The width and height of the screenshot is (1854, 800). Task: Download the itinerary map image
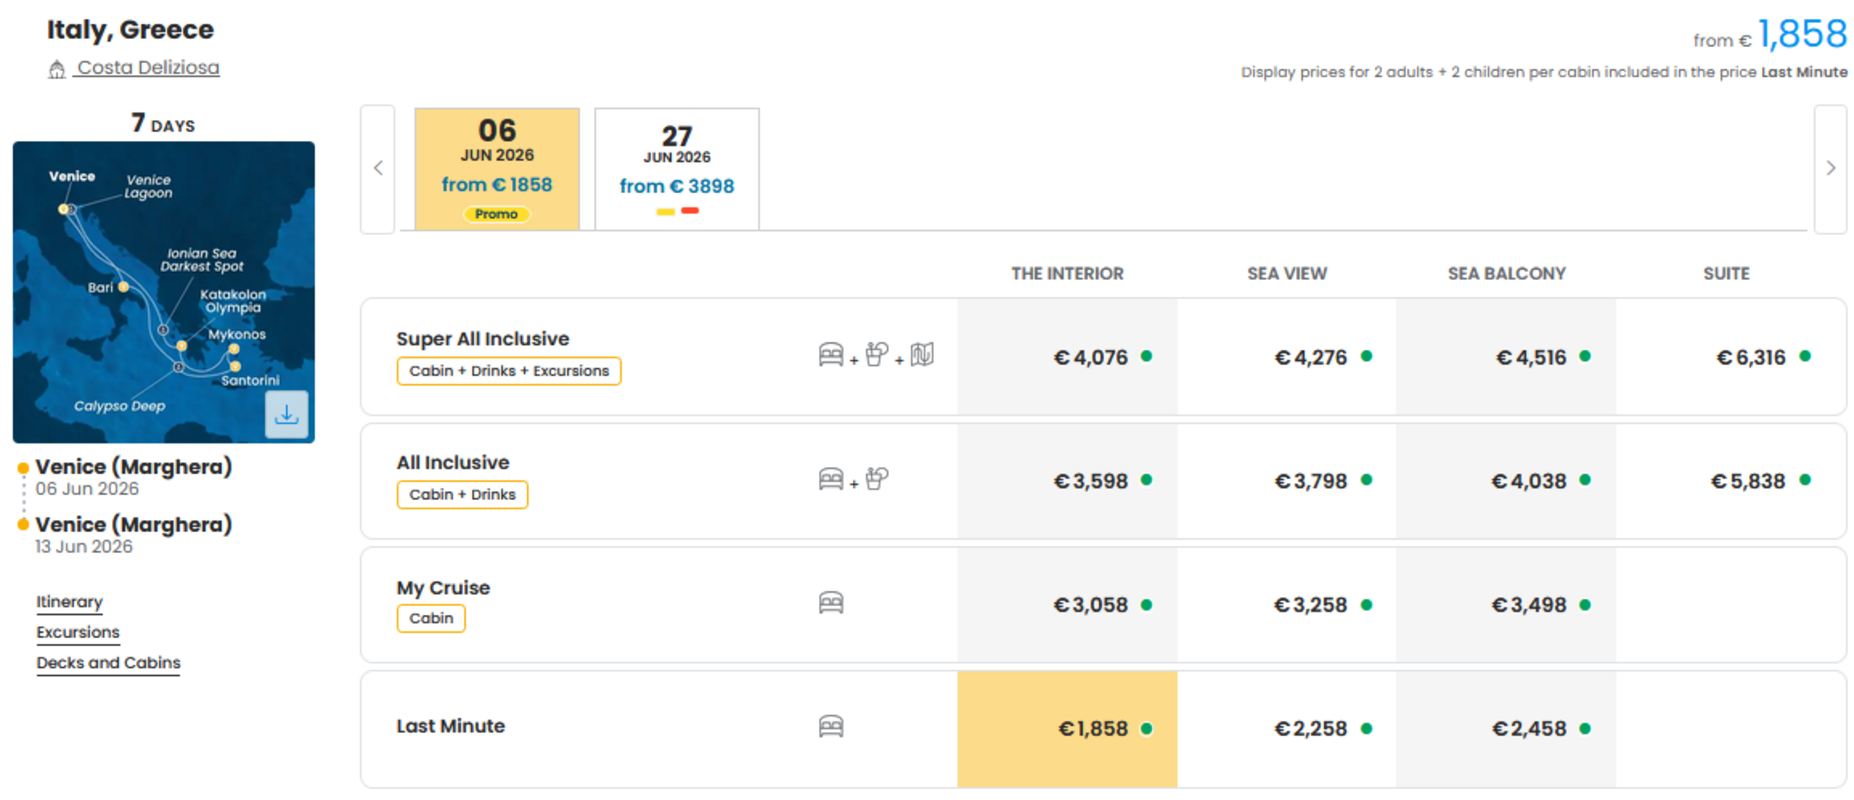287,414
